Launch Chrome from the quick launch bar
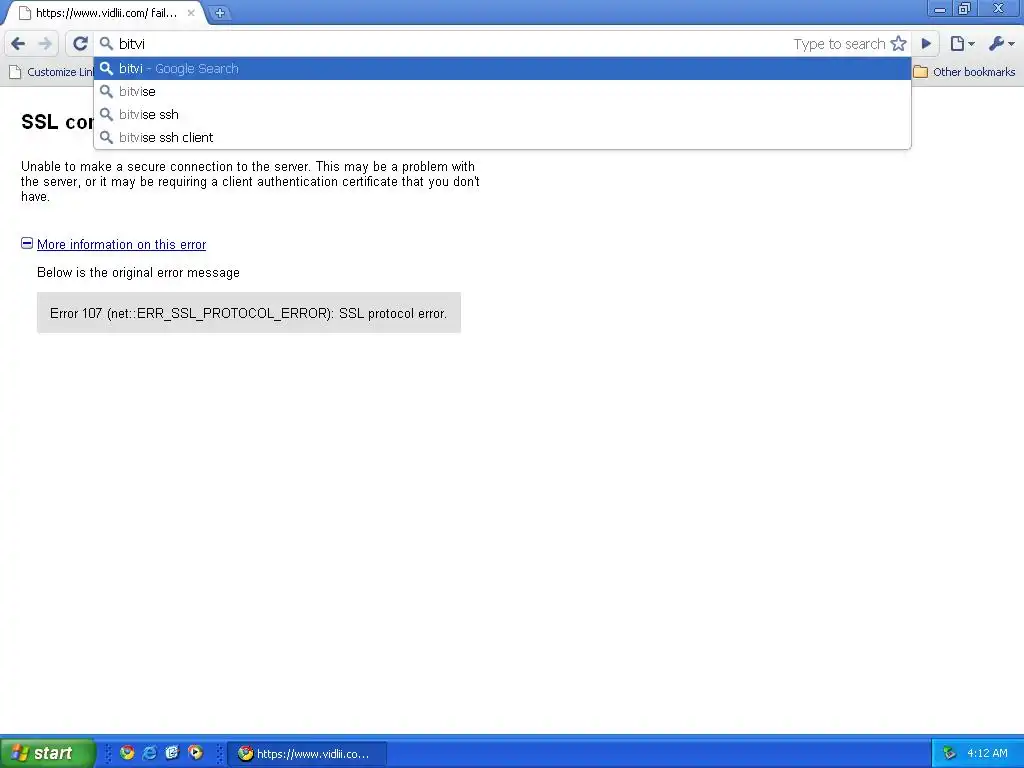 pos(127,753)
